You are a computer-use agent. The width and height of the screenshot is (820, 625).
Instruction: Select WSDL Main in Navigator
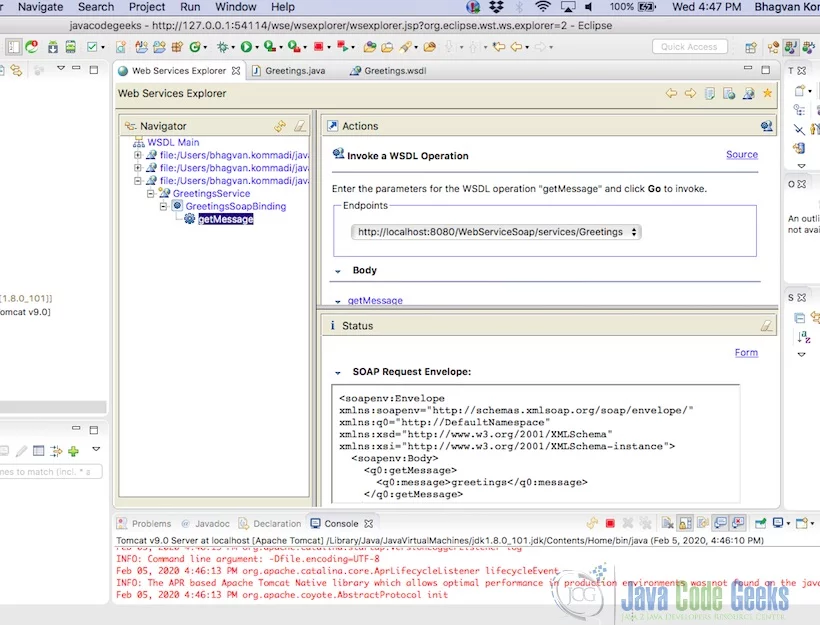173,142
